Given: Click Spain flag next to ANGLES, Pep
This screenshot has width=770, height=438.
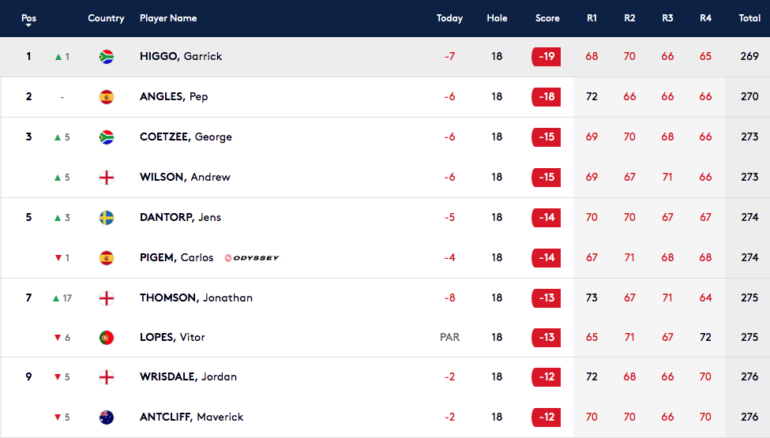Looking at the screenshot, I should [x=107, y=97].
